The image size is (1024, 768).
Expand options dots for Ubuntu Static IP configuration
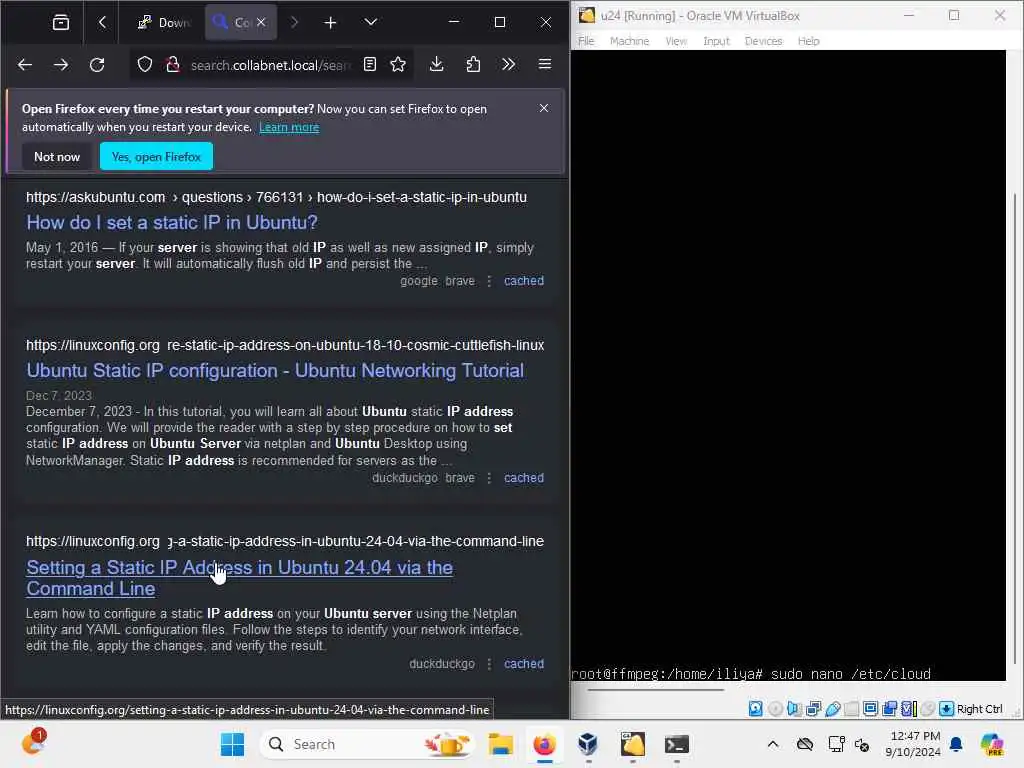click(489, 478)
